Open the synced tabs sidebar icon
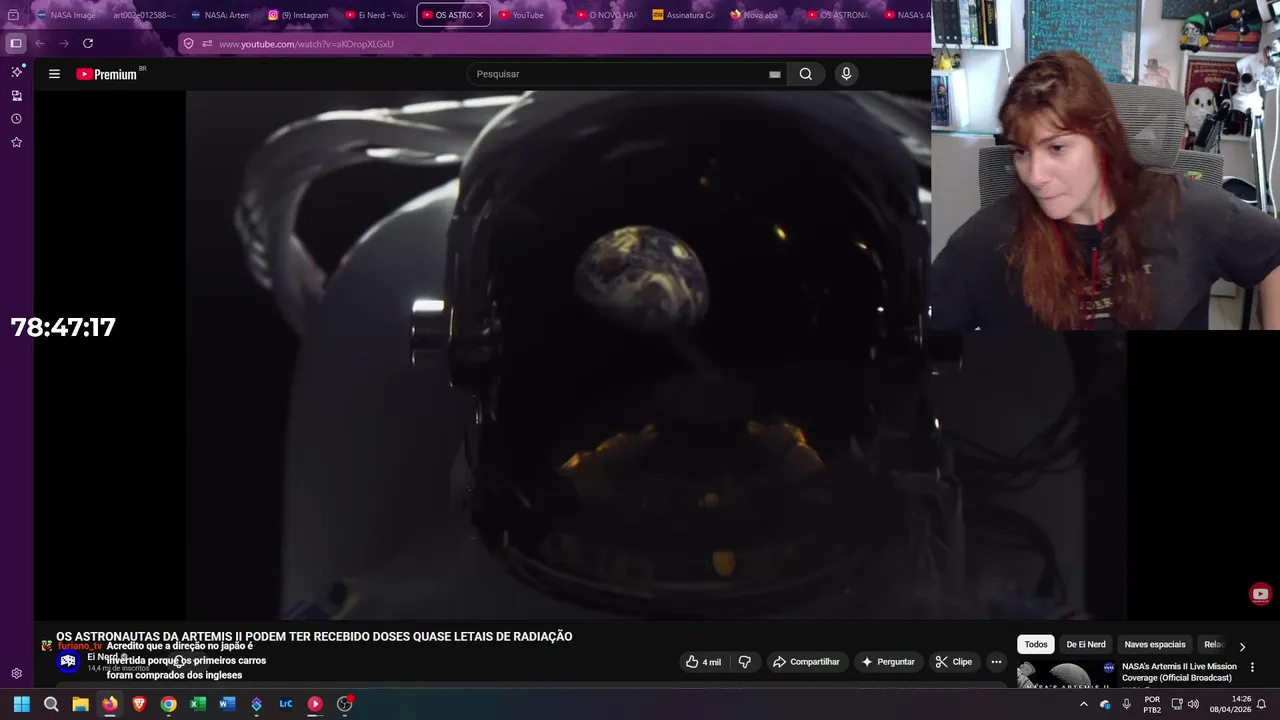 point(16,96)
